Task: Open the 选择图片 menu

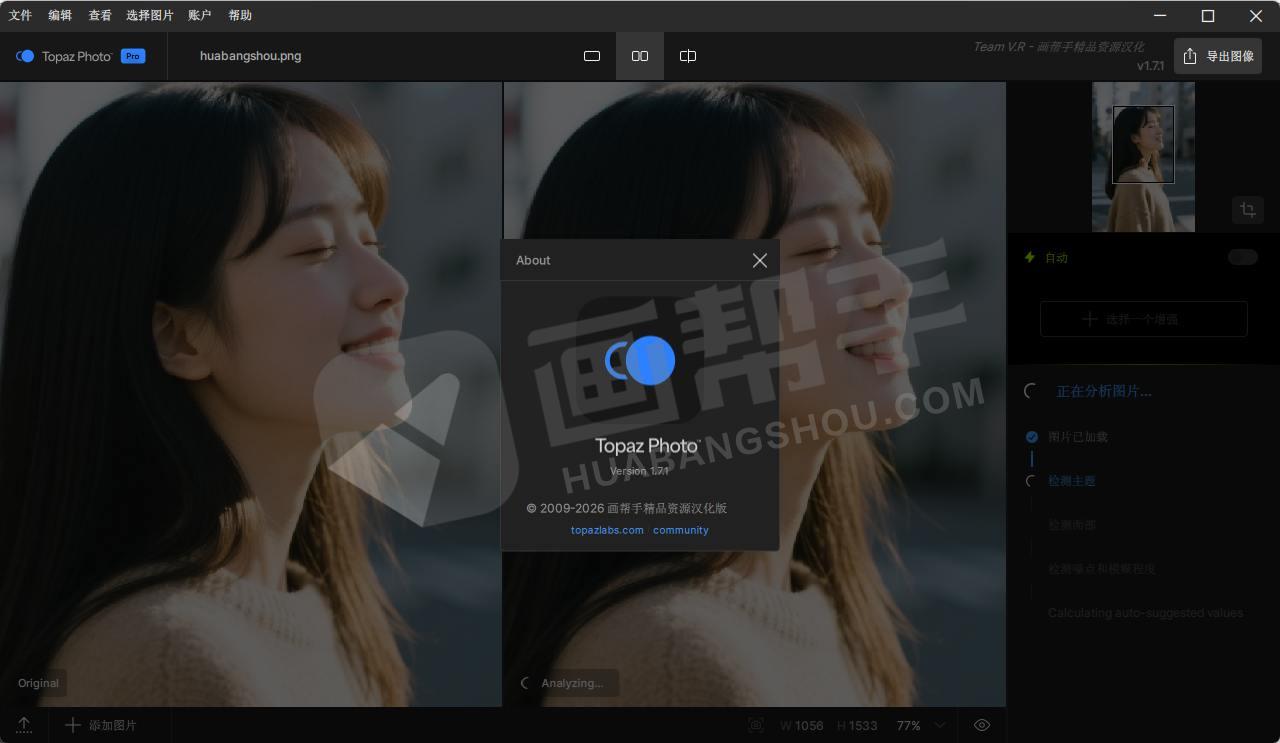Action: [x=150, y=15]
